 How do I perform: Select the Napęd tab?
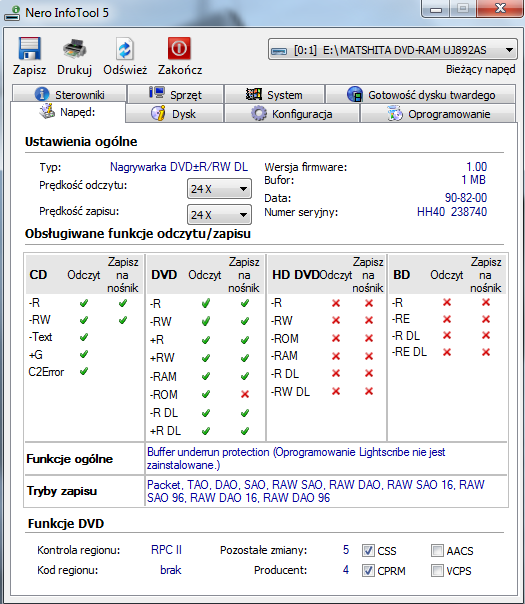coord(68,112)
